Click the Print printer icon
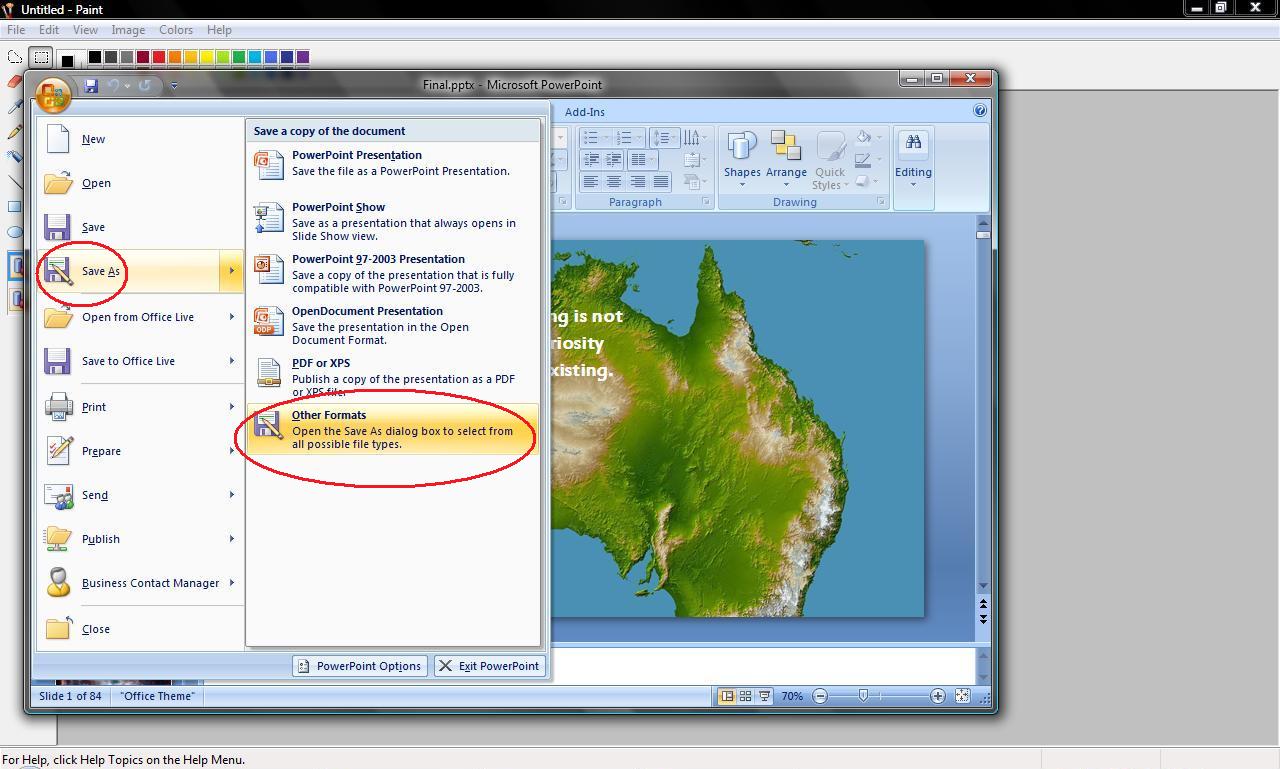Screen dimensions: 1280x769 (58, 407)
